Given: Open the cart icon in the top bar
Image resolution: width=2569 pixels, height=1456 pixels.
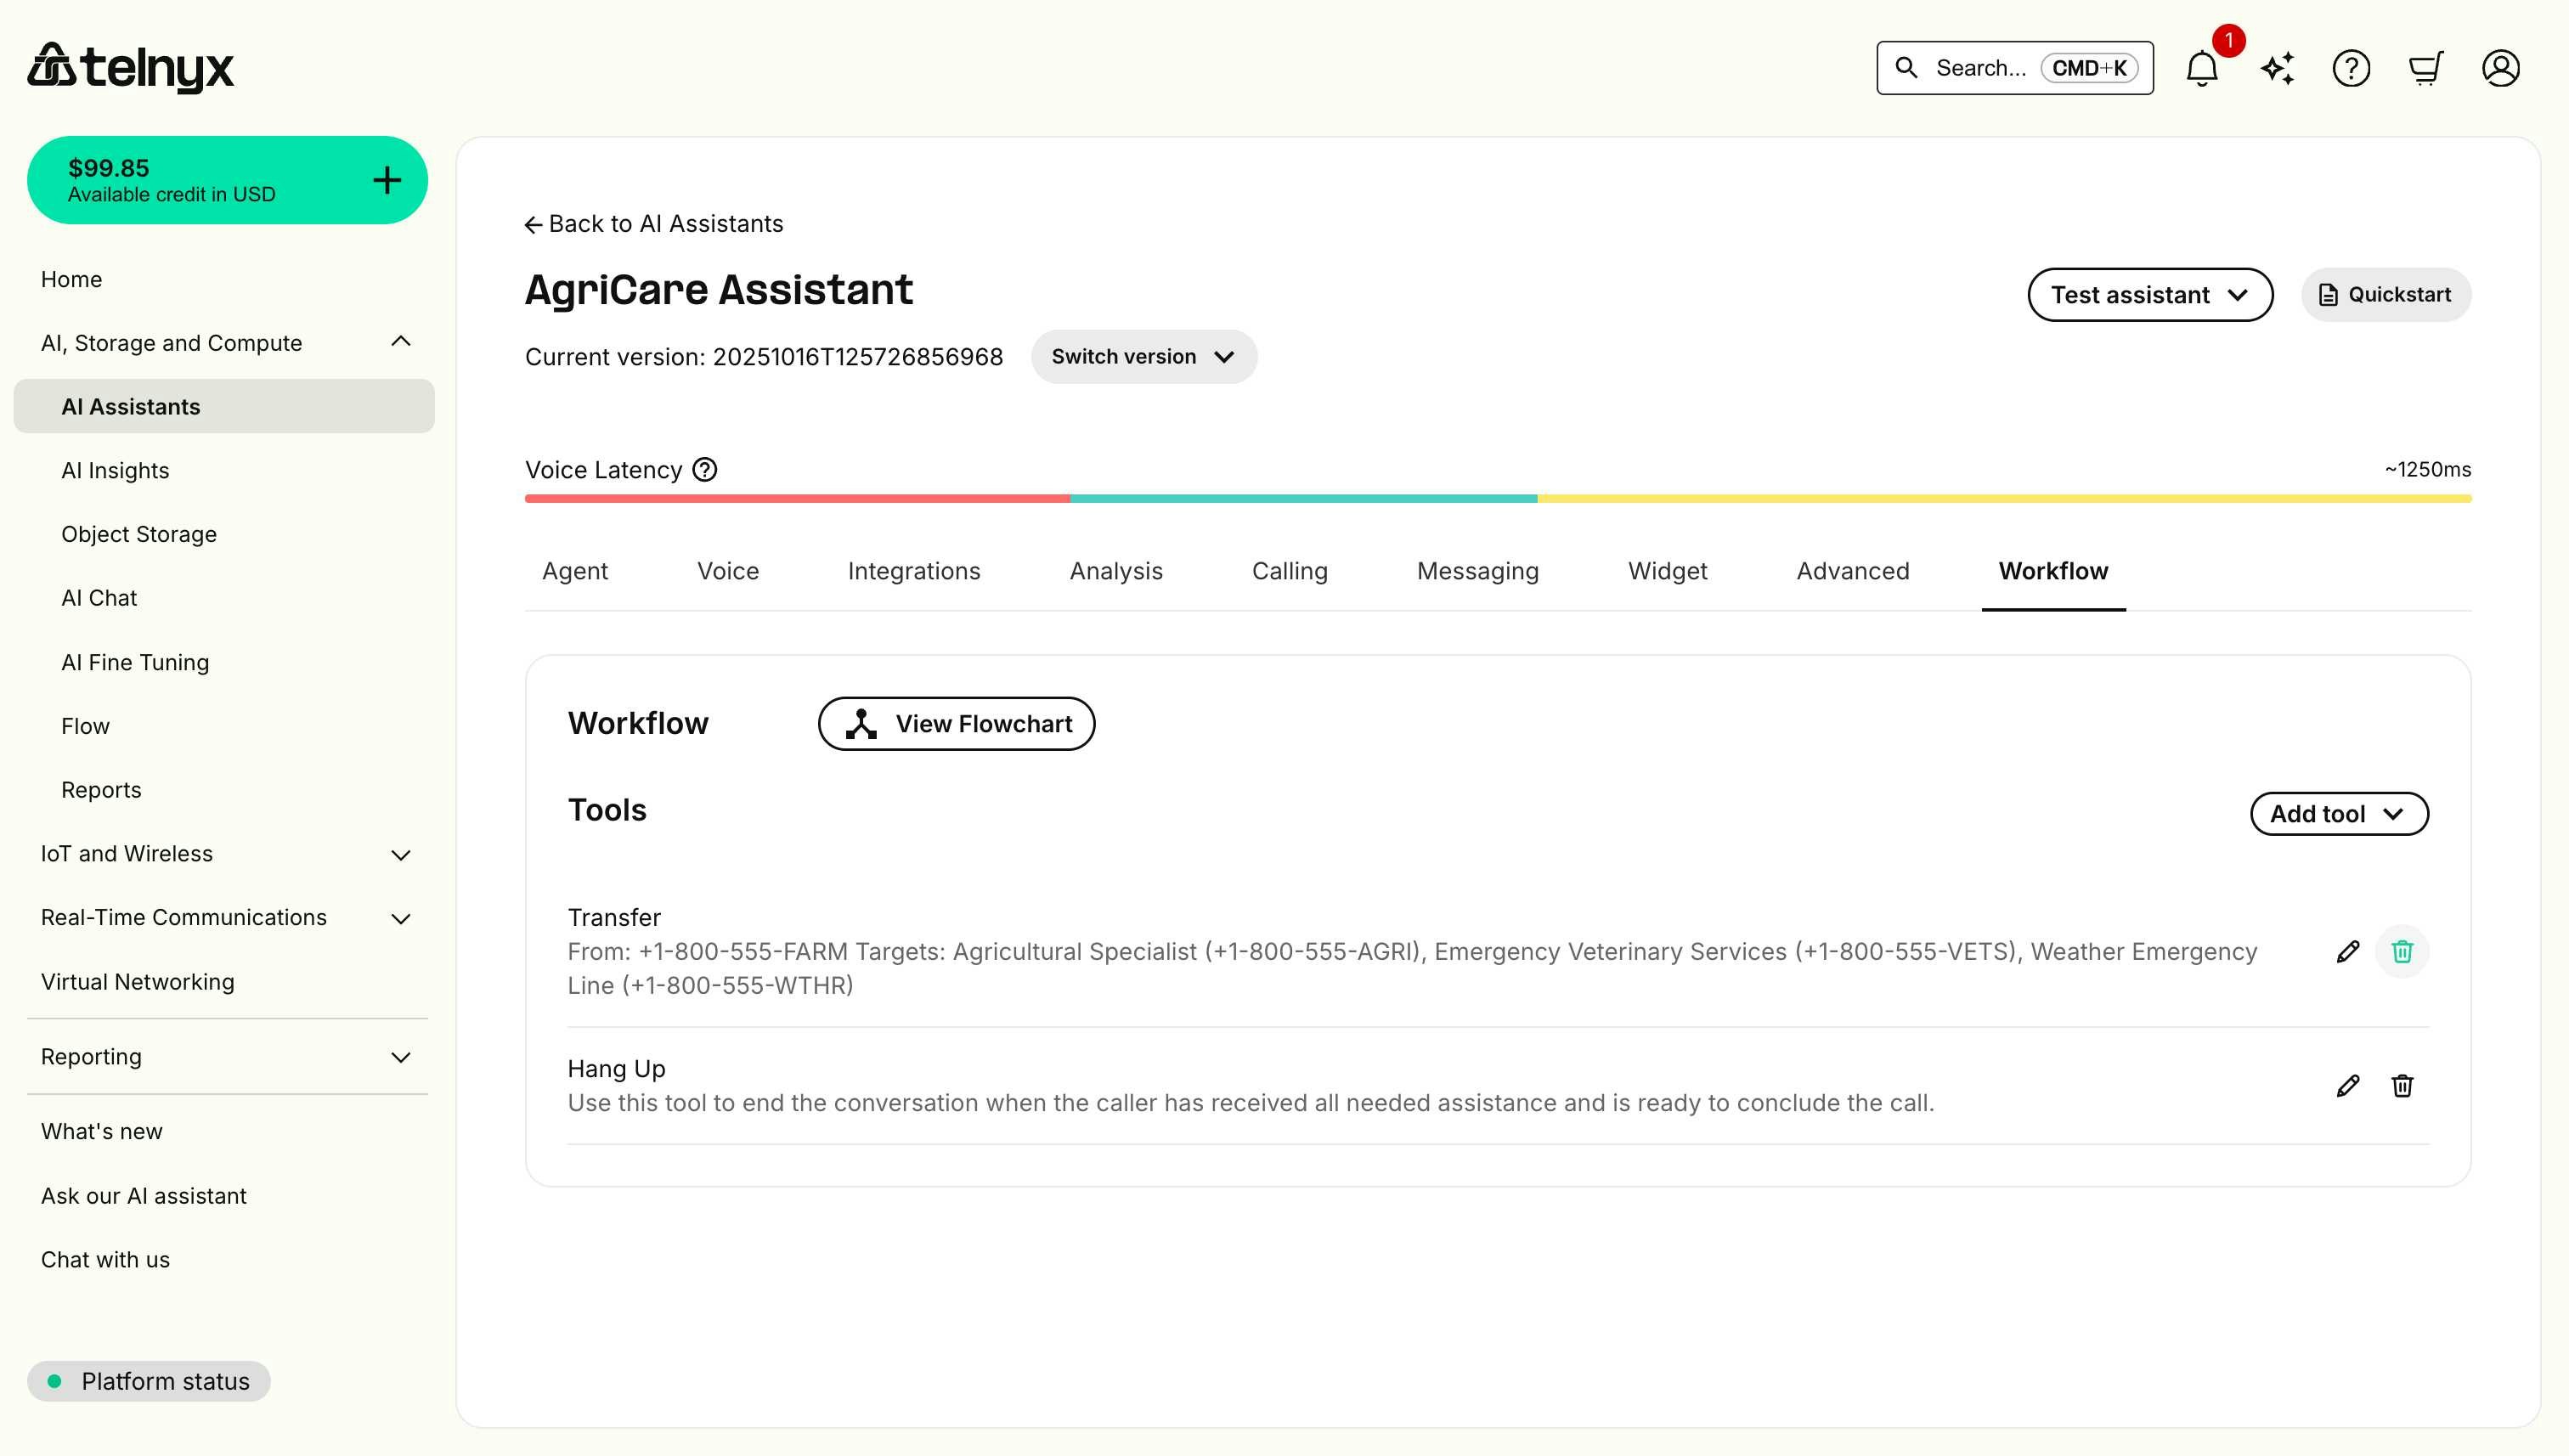Looking at the screenshot, I should point(2426,67).
